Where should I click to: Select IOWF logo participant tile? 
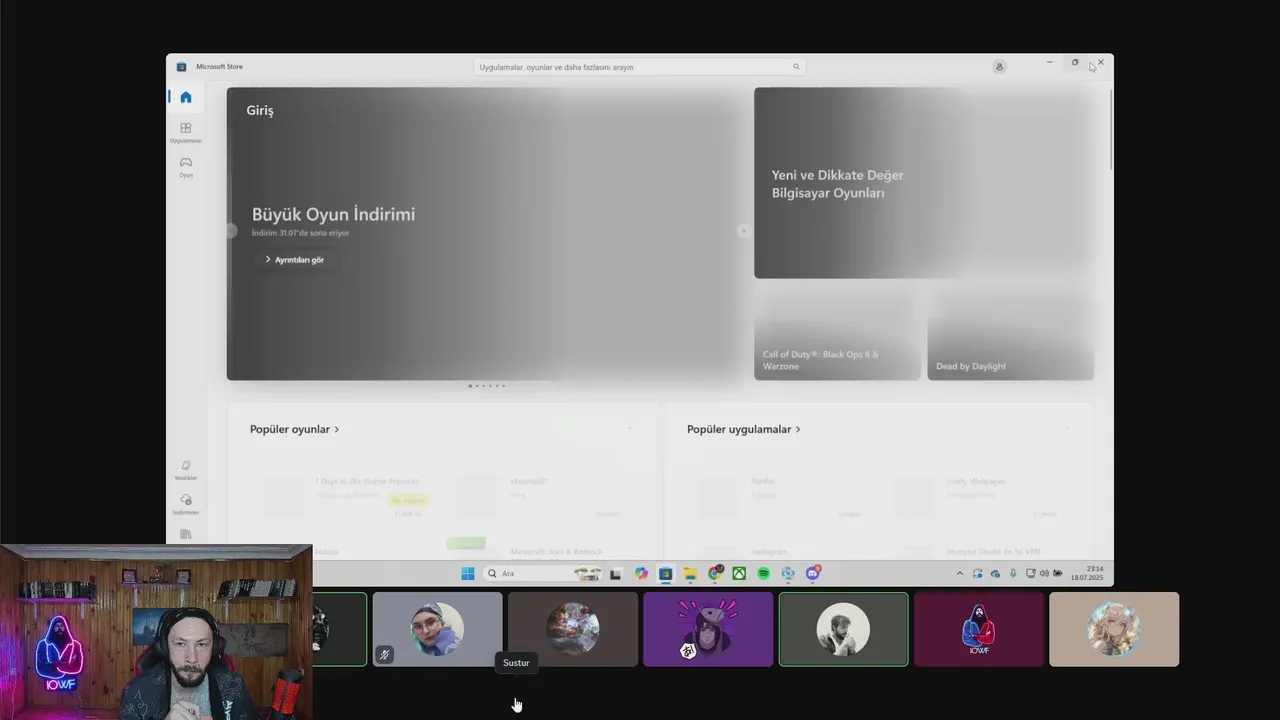979,629
